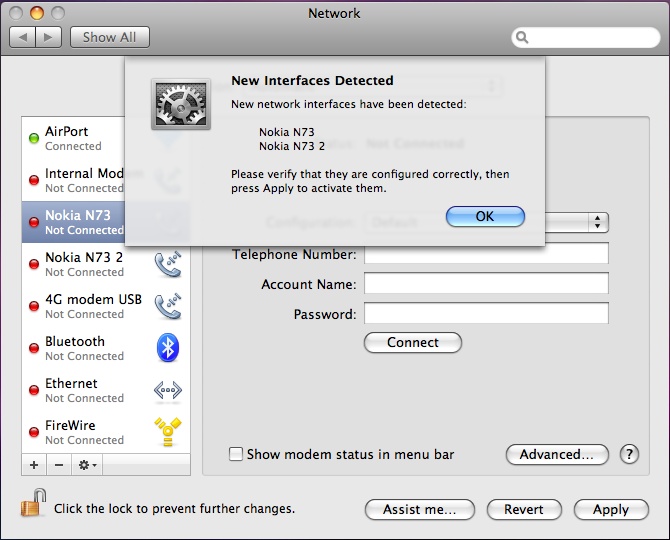Click red status dot of selected Nokia N73
670x540 pixels.
click(34, 222)
